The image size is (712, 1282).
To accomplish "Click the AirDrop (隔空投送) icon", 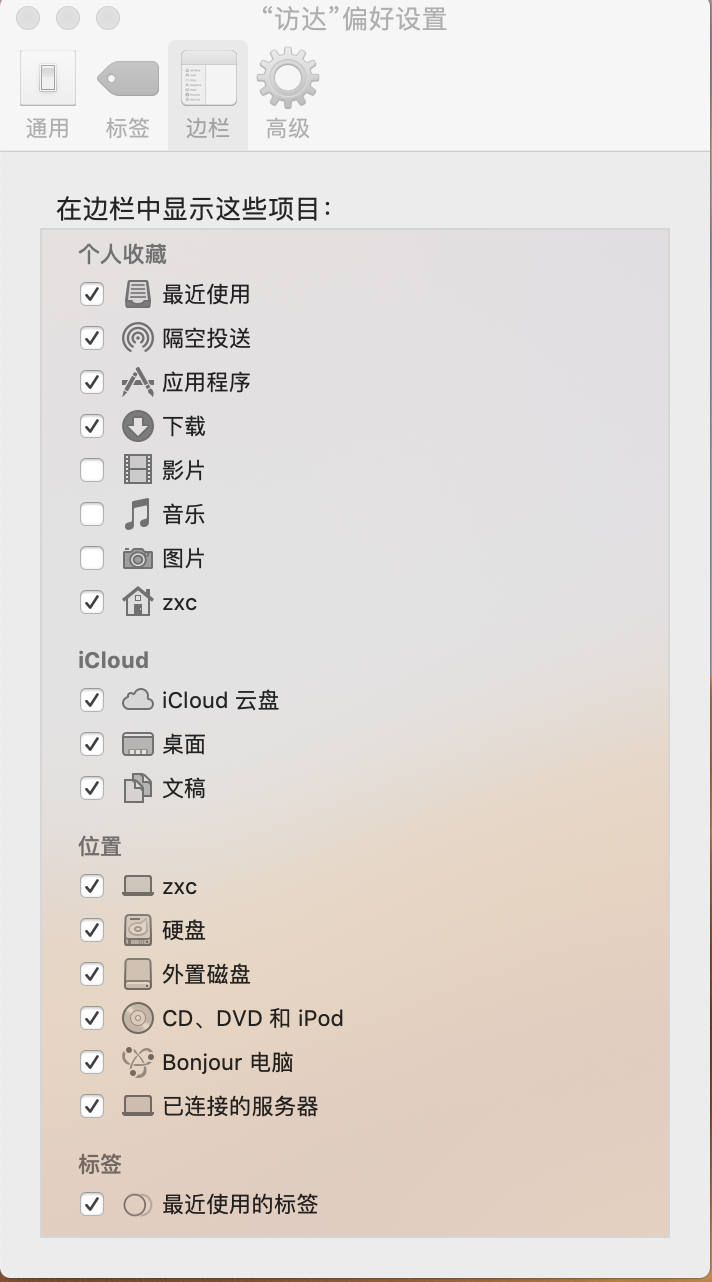I will point(137,338).
